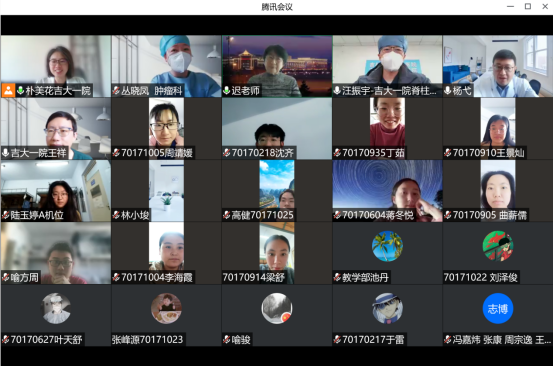Screen dimensions: 554x366
Task: Select video tile of 汪振宇-吉大一院脊柱
Action: point(387,66)
